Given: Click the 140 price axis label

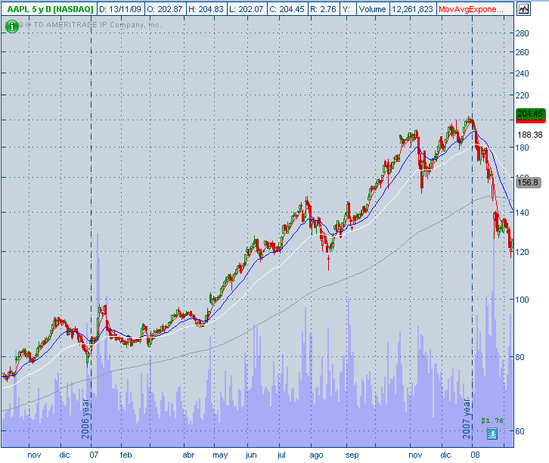Looking at the screenshot, I should pos(522,212).
